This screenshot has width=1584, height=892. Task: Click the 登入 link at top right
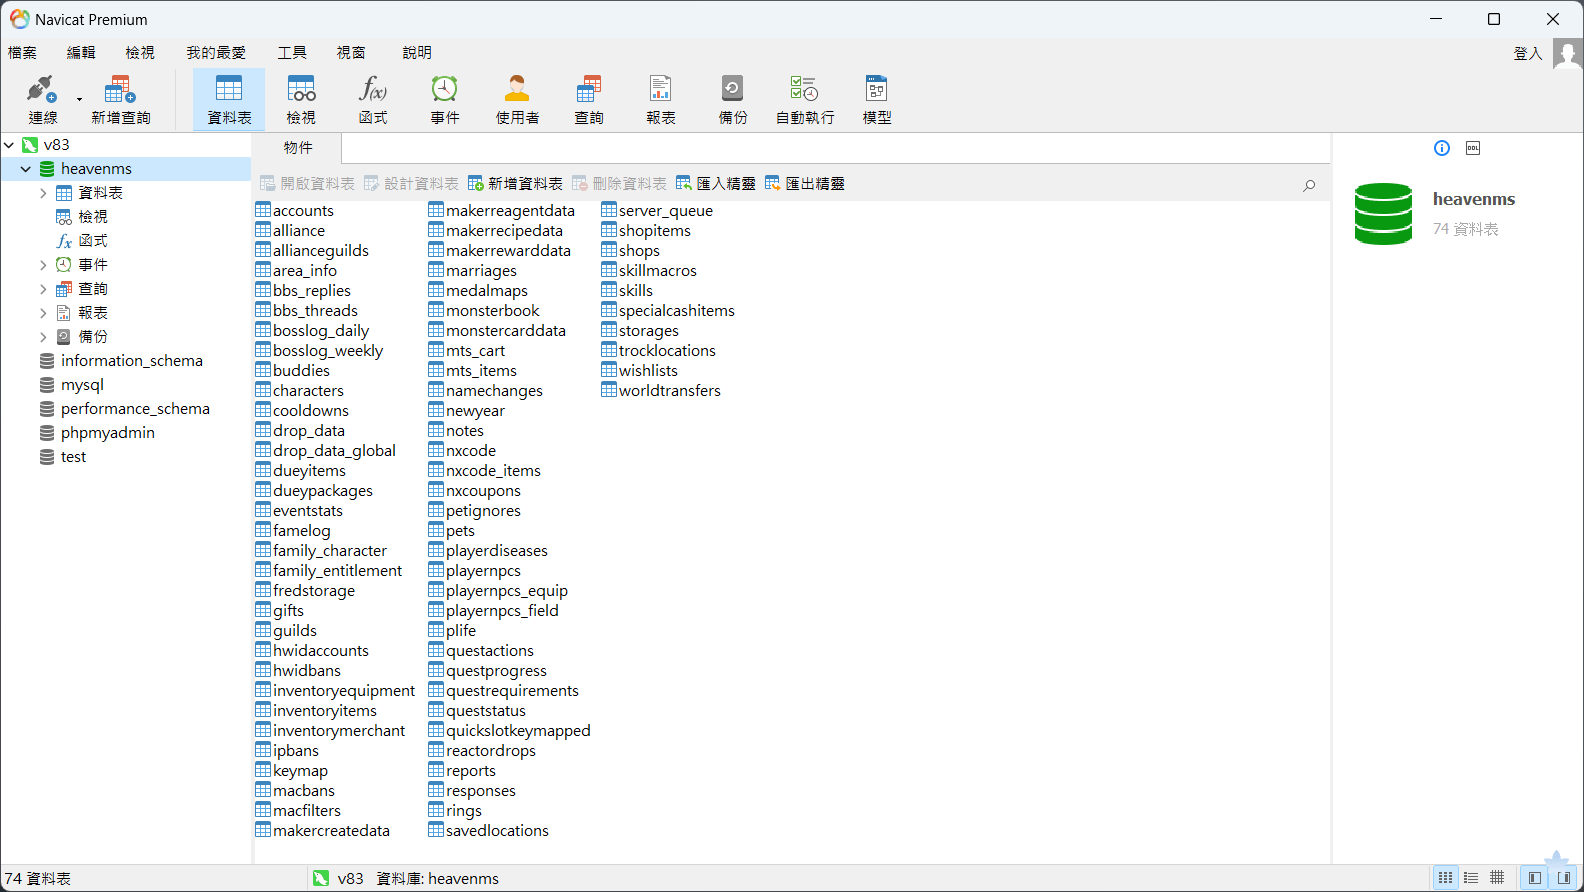1527,54
